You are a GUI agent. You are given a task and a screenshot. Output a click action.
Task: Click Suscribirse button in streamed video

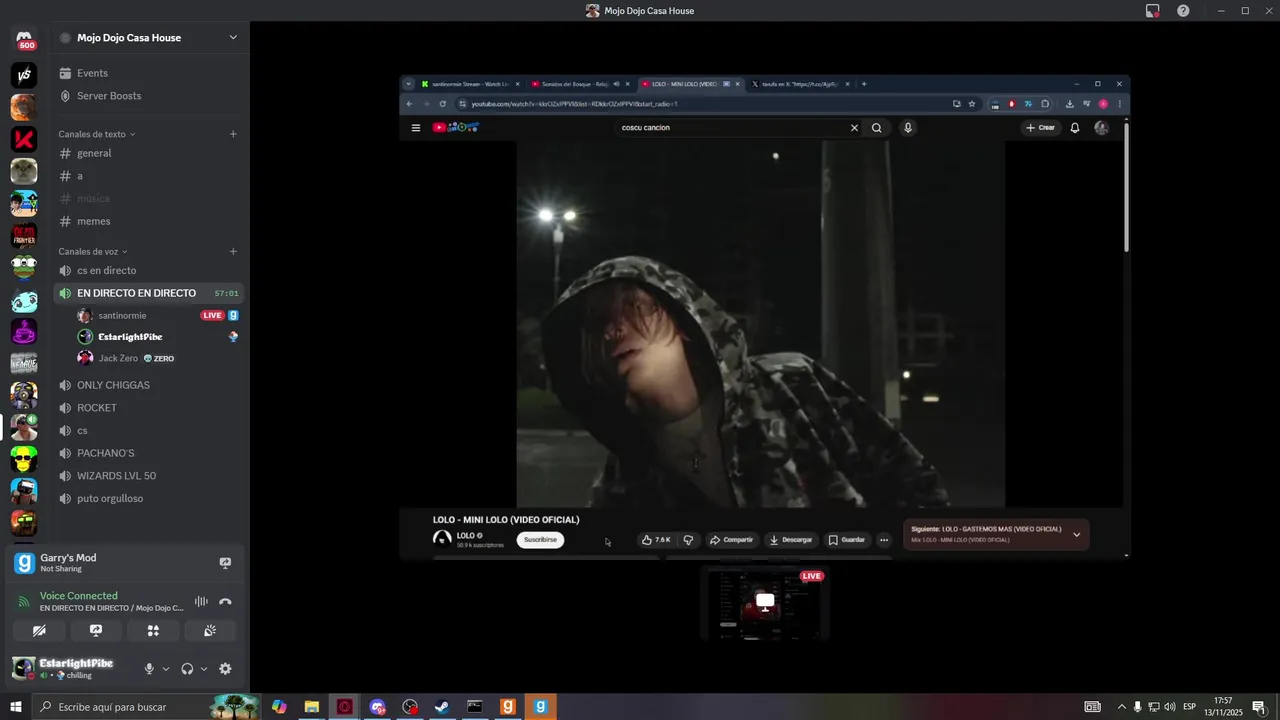(540, 540)
